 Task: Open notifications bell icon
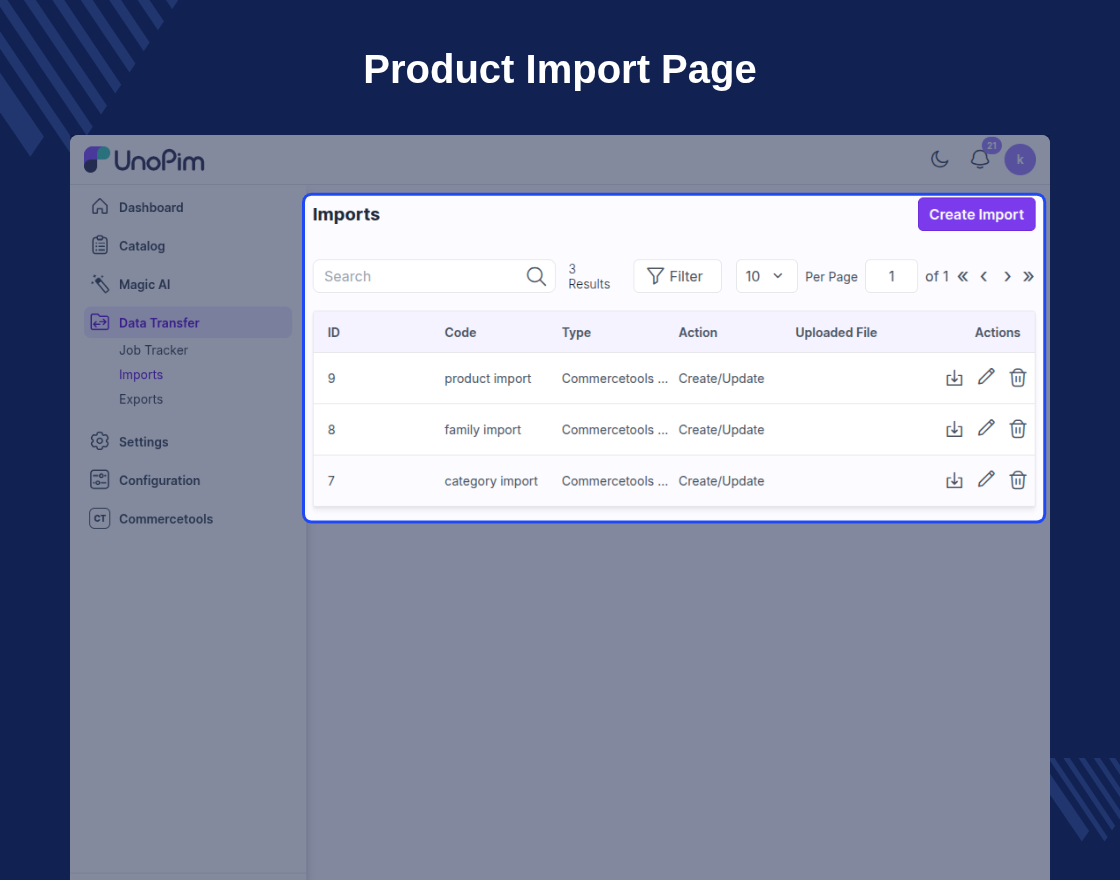[x=980, y=159]
